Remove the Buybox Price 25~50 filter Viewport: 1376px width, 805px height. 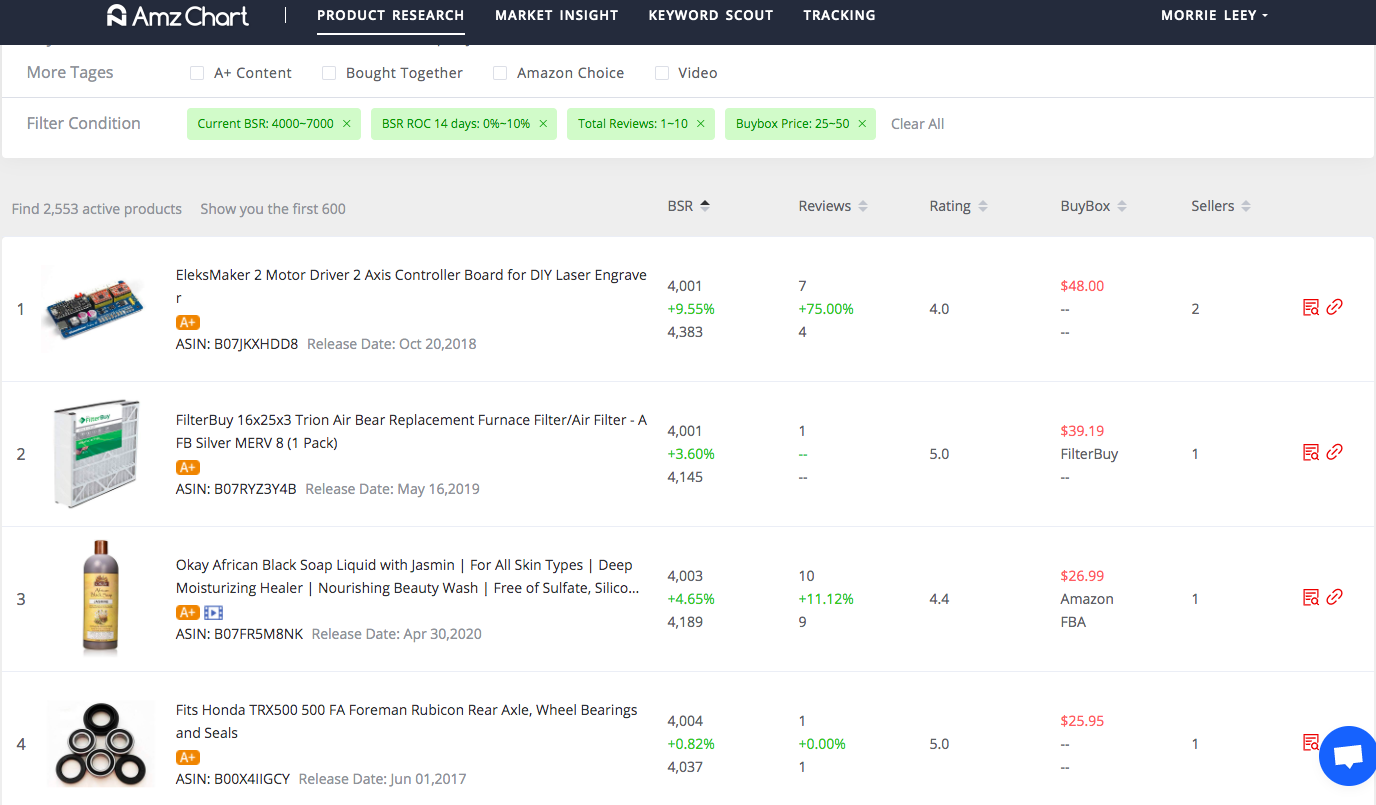(861, 123)
